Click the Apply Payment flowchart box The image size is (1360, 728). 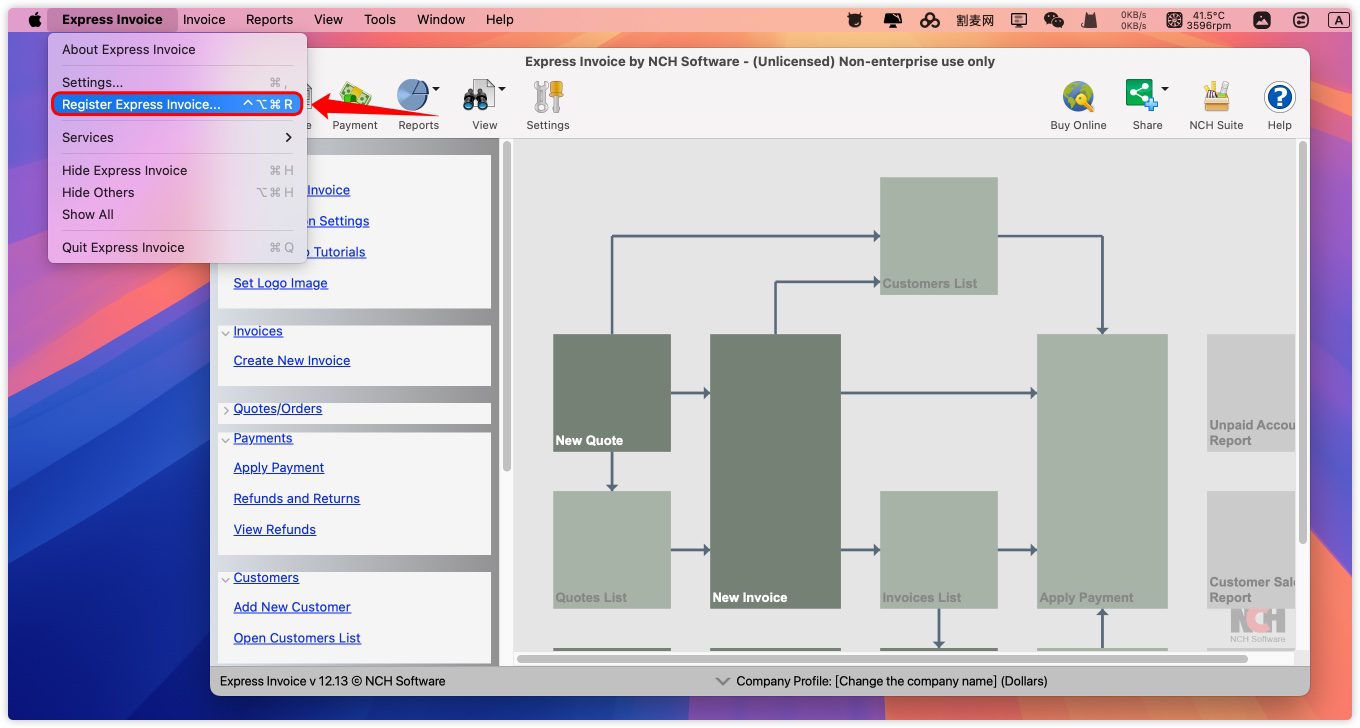coord(1102,470)
